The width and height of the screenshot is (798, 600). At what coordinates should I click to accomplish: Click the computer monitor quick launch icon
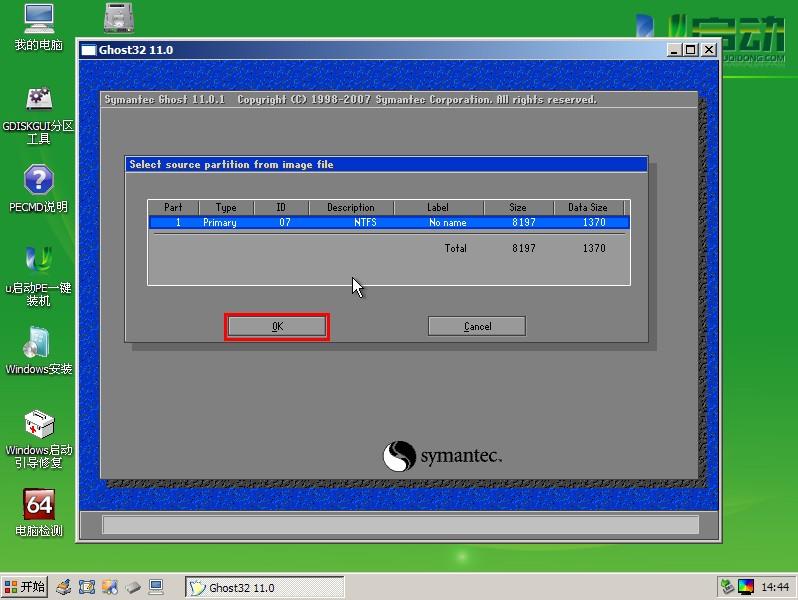(x=156, y=587)
